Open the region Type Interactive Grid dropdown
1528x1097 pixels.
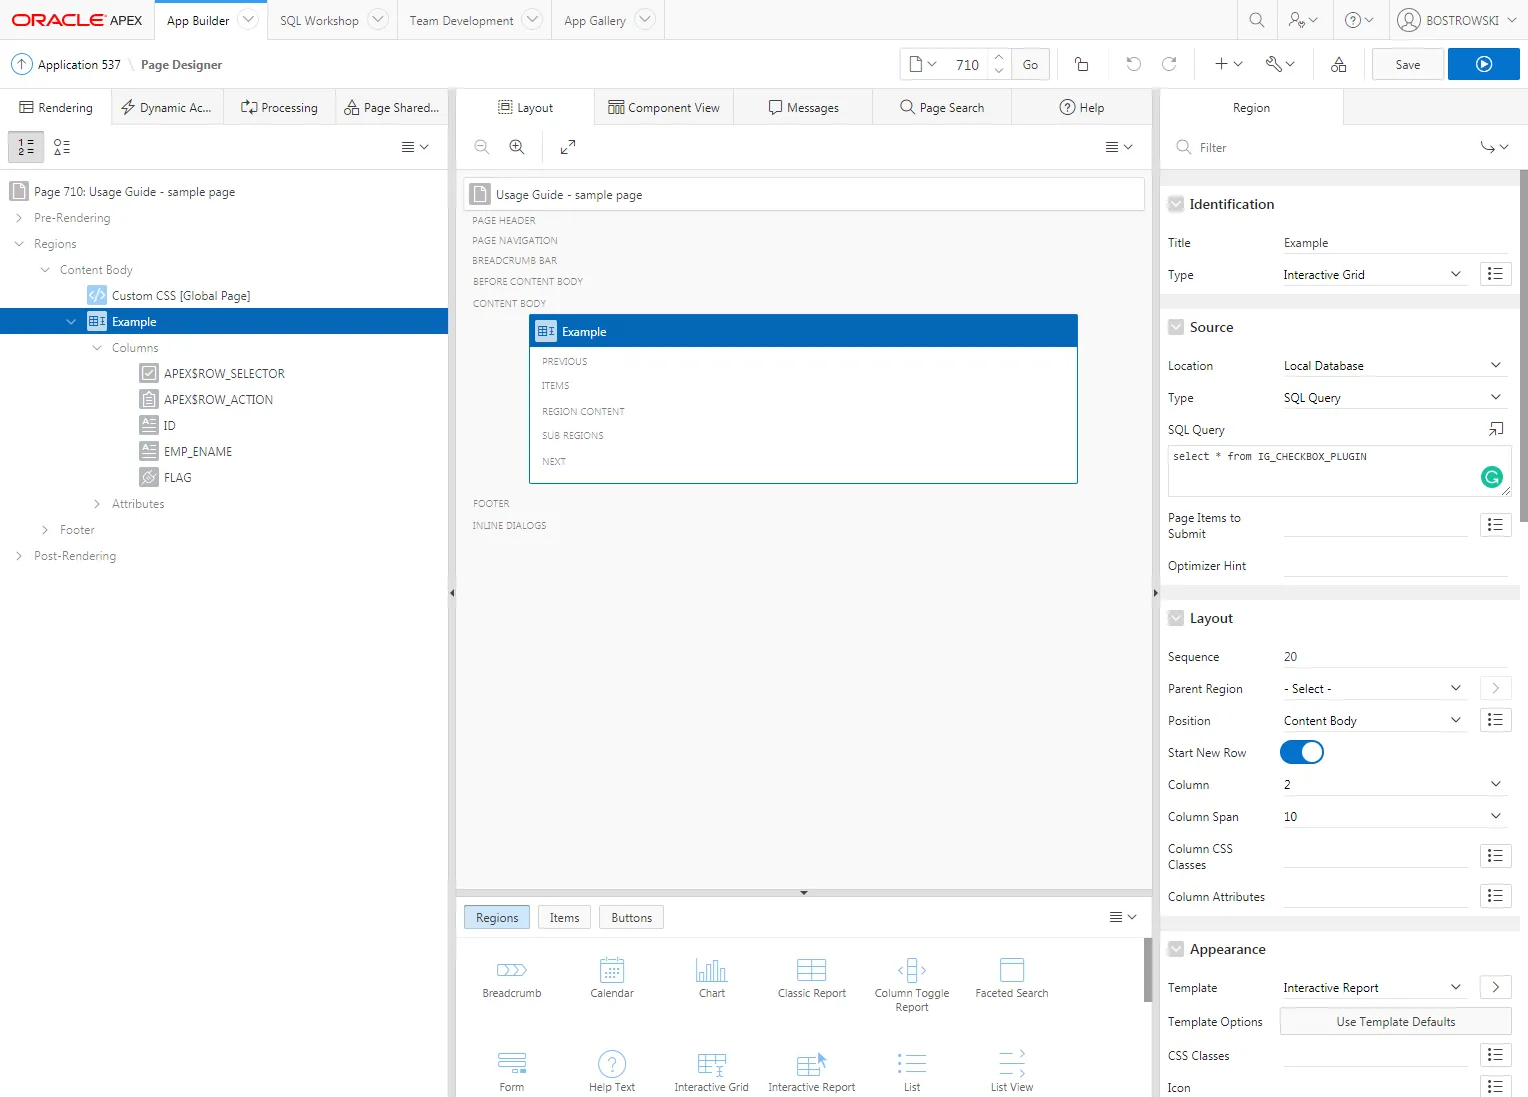(x=1372, y=275)
